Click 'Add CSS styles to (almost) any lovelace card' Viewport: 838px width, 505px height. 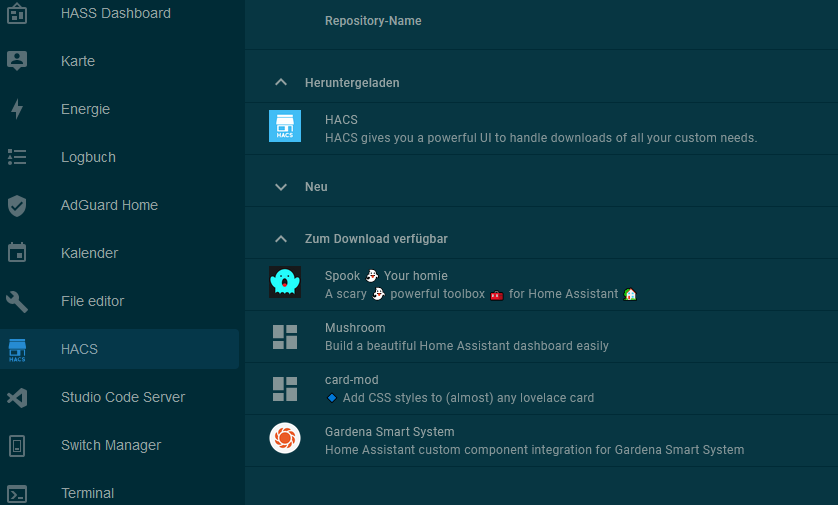point(468,398)
